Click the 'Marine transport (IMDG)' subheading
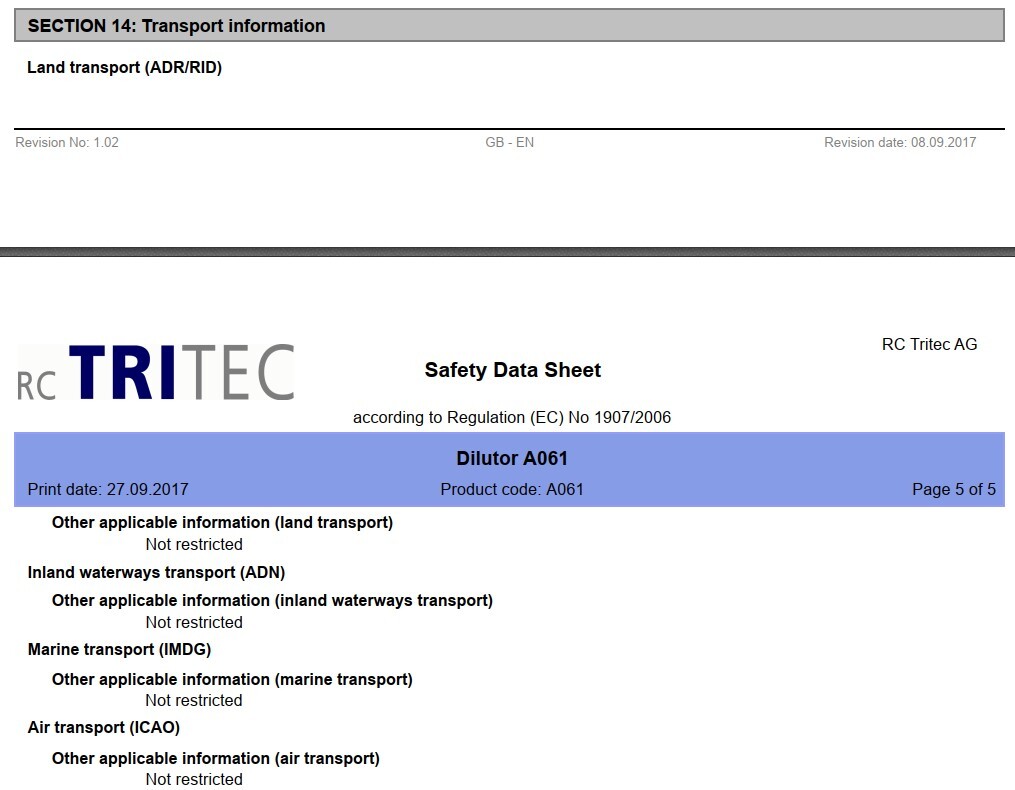 pos(119,649)
